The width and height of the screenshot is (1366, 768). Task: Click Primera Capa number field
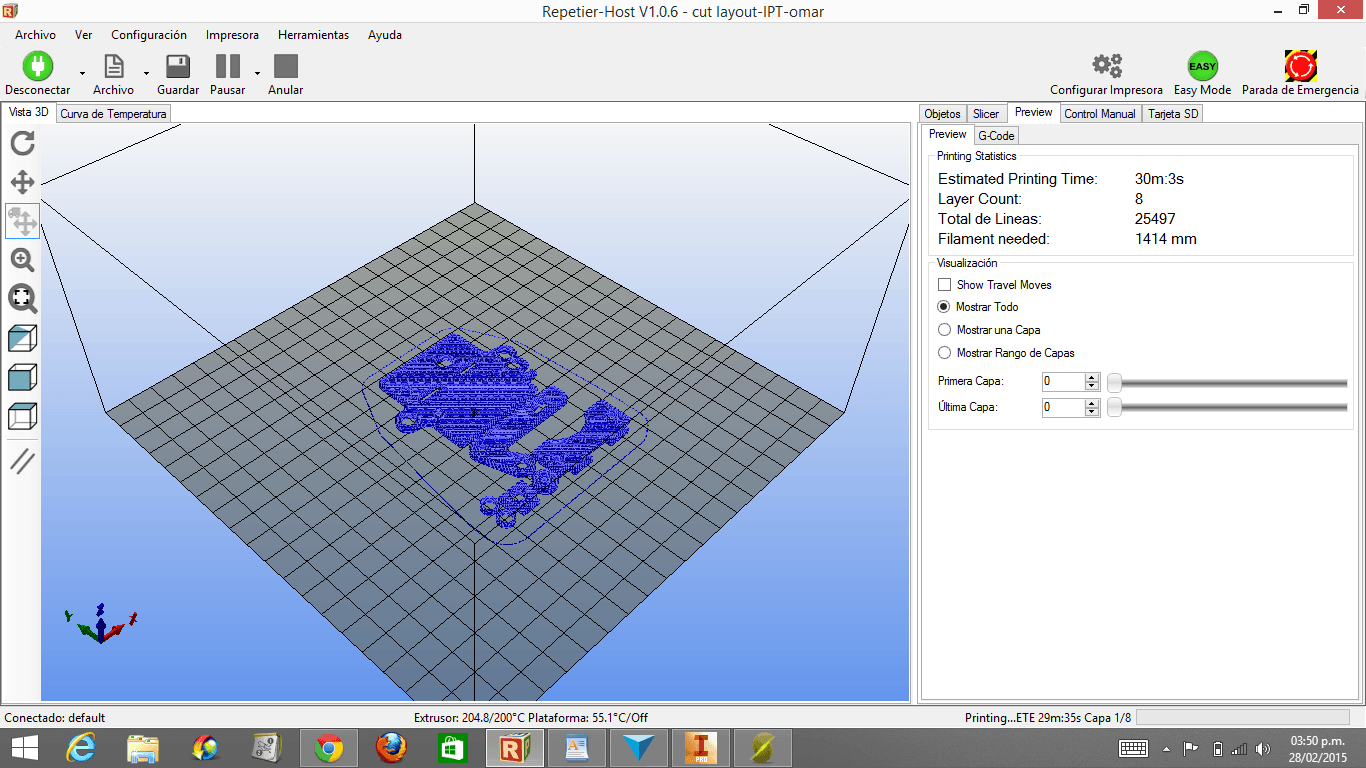coord(1063,381)
